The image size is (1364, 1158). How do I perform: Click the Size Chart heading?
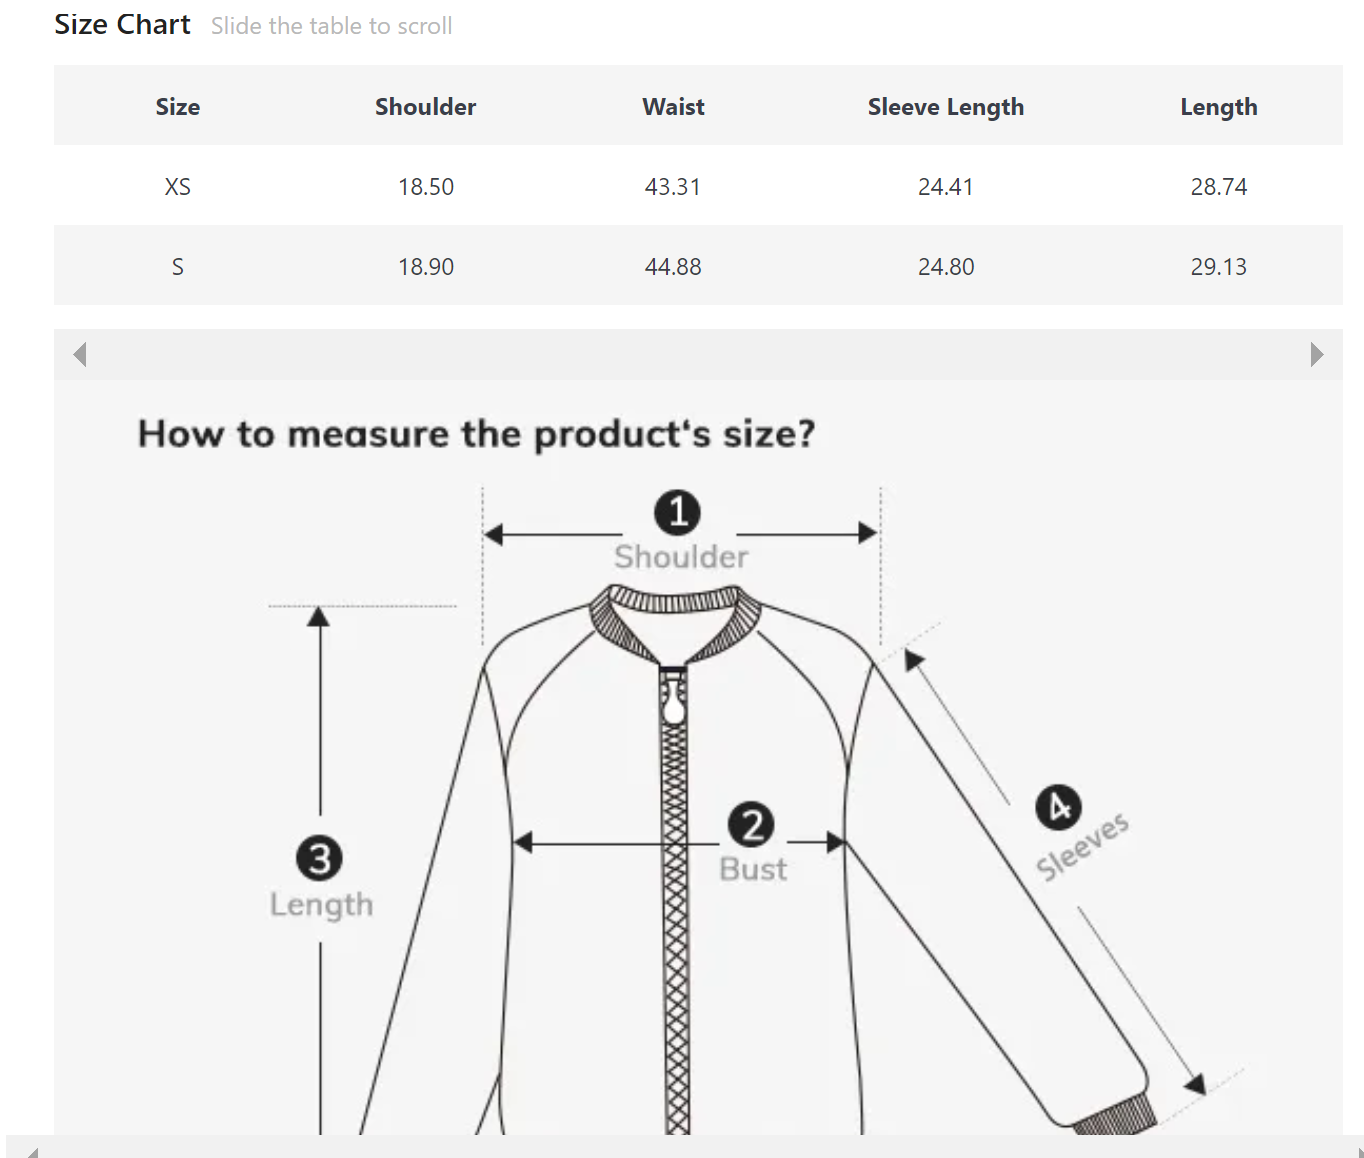[122, 25]
